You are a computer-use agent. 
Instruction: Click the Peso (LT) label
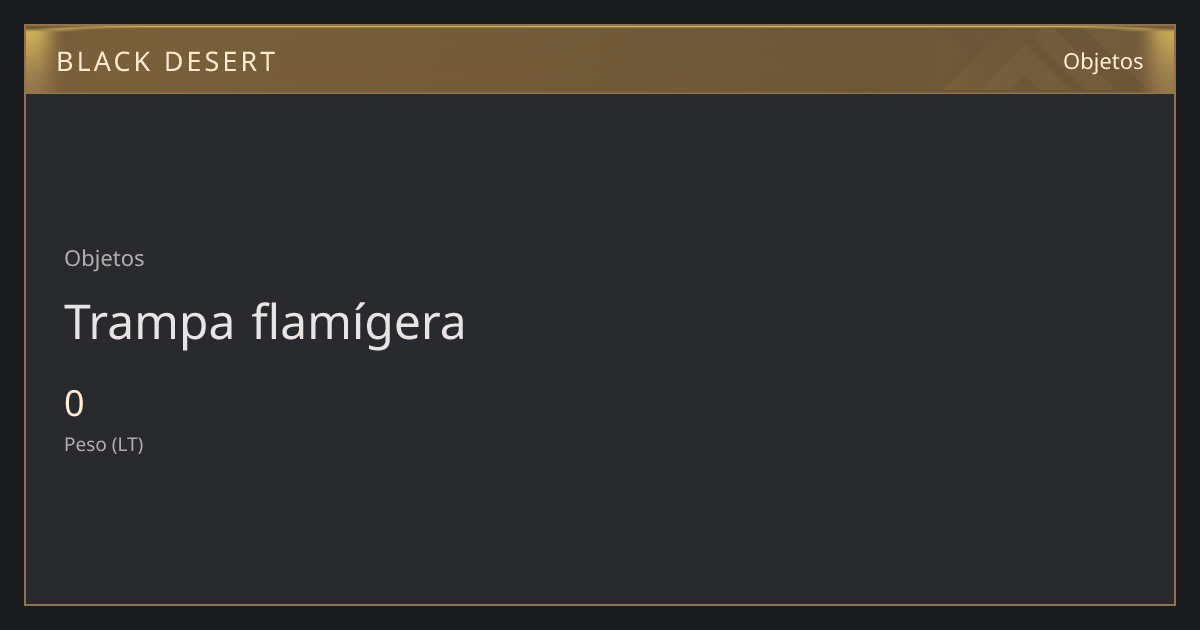click(104, 444)
